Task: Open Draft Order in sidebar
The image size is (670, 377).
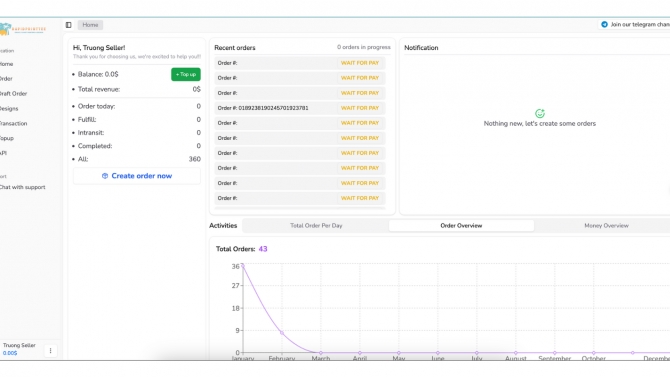Action: click(x=13, y=94)
